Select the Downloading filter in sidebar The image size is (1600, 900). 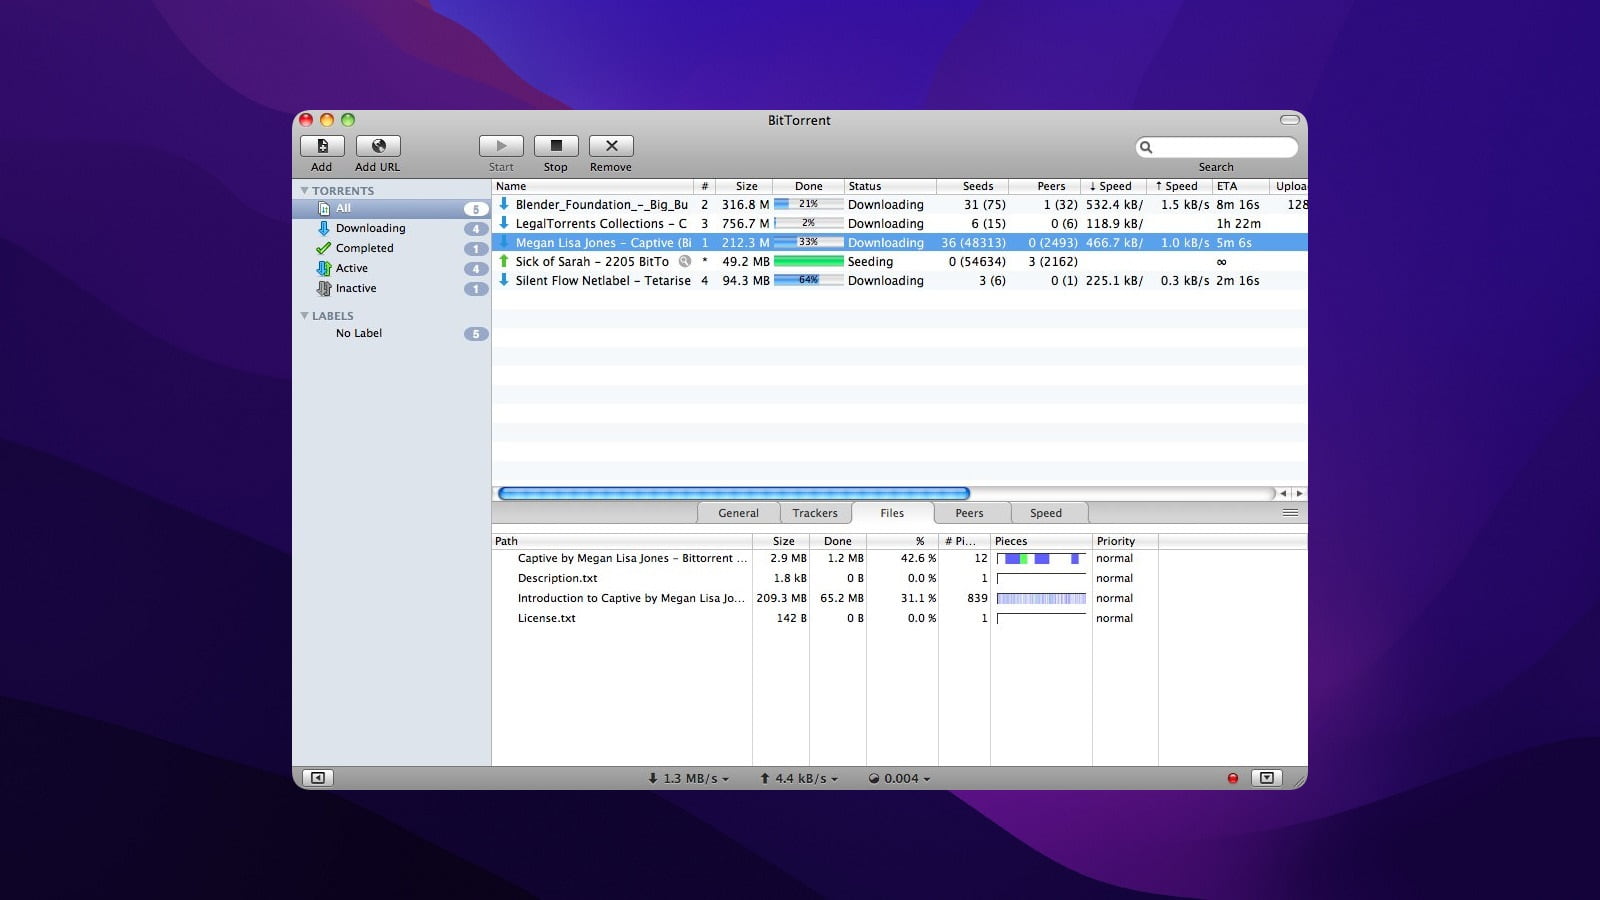pos(370,228)
